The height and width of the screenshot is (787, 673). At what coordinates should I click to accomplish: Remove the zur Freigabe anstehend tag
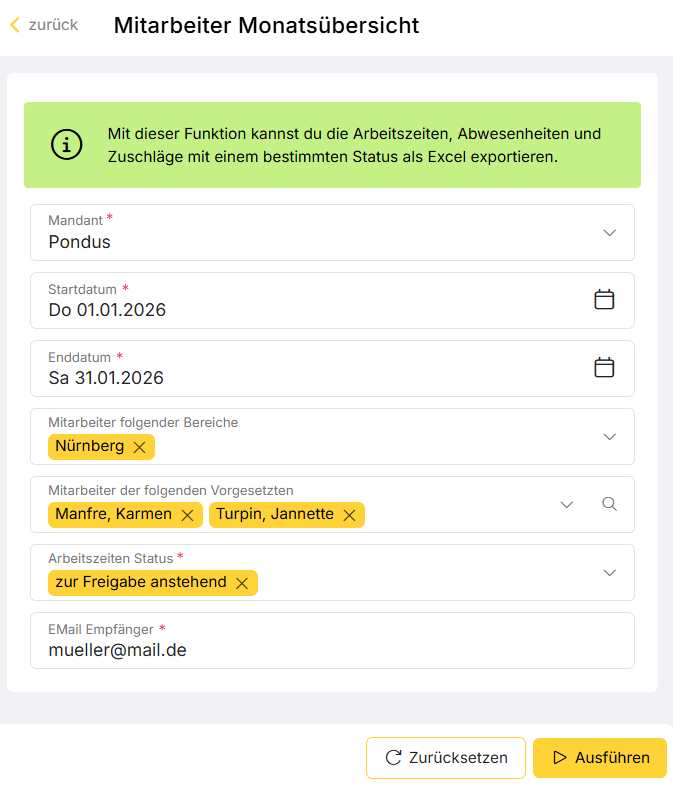[242, 583]
